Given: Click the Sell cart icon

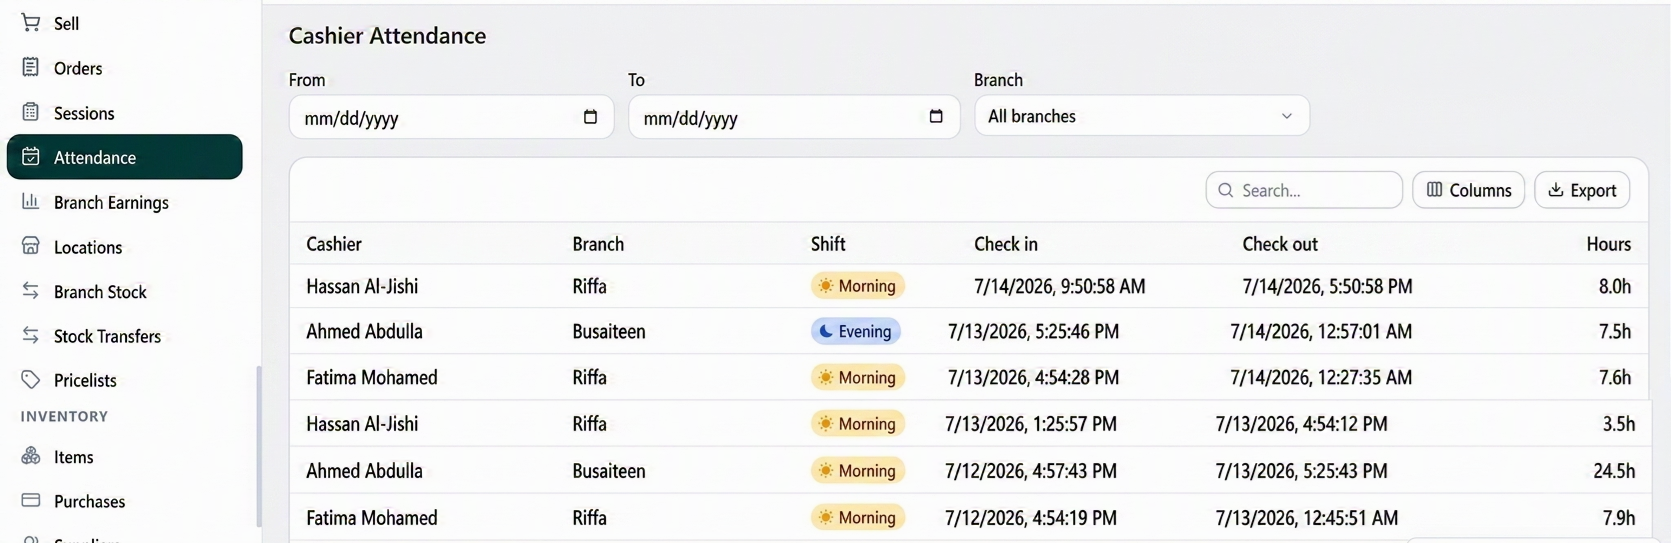Looking at the screenshot, I should coord(31,22).
